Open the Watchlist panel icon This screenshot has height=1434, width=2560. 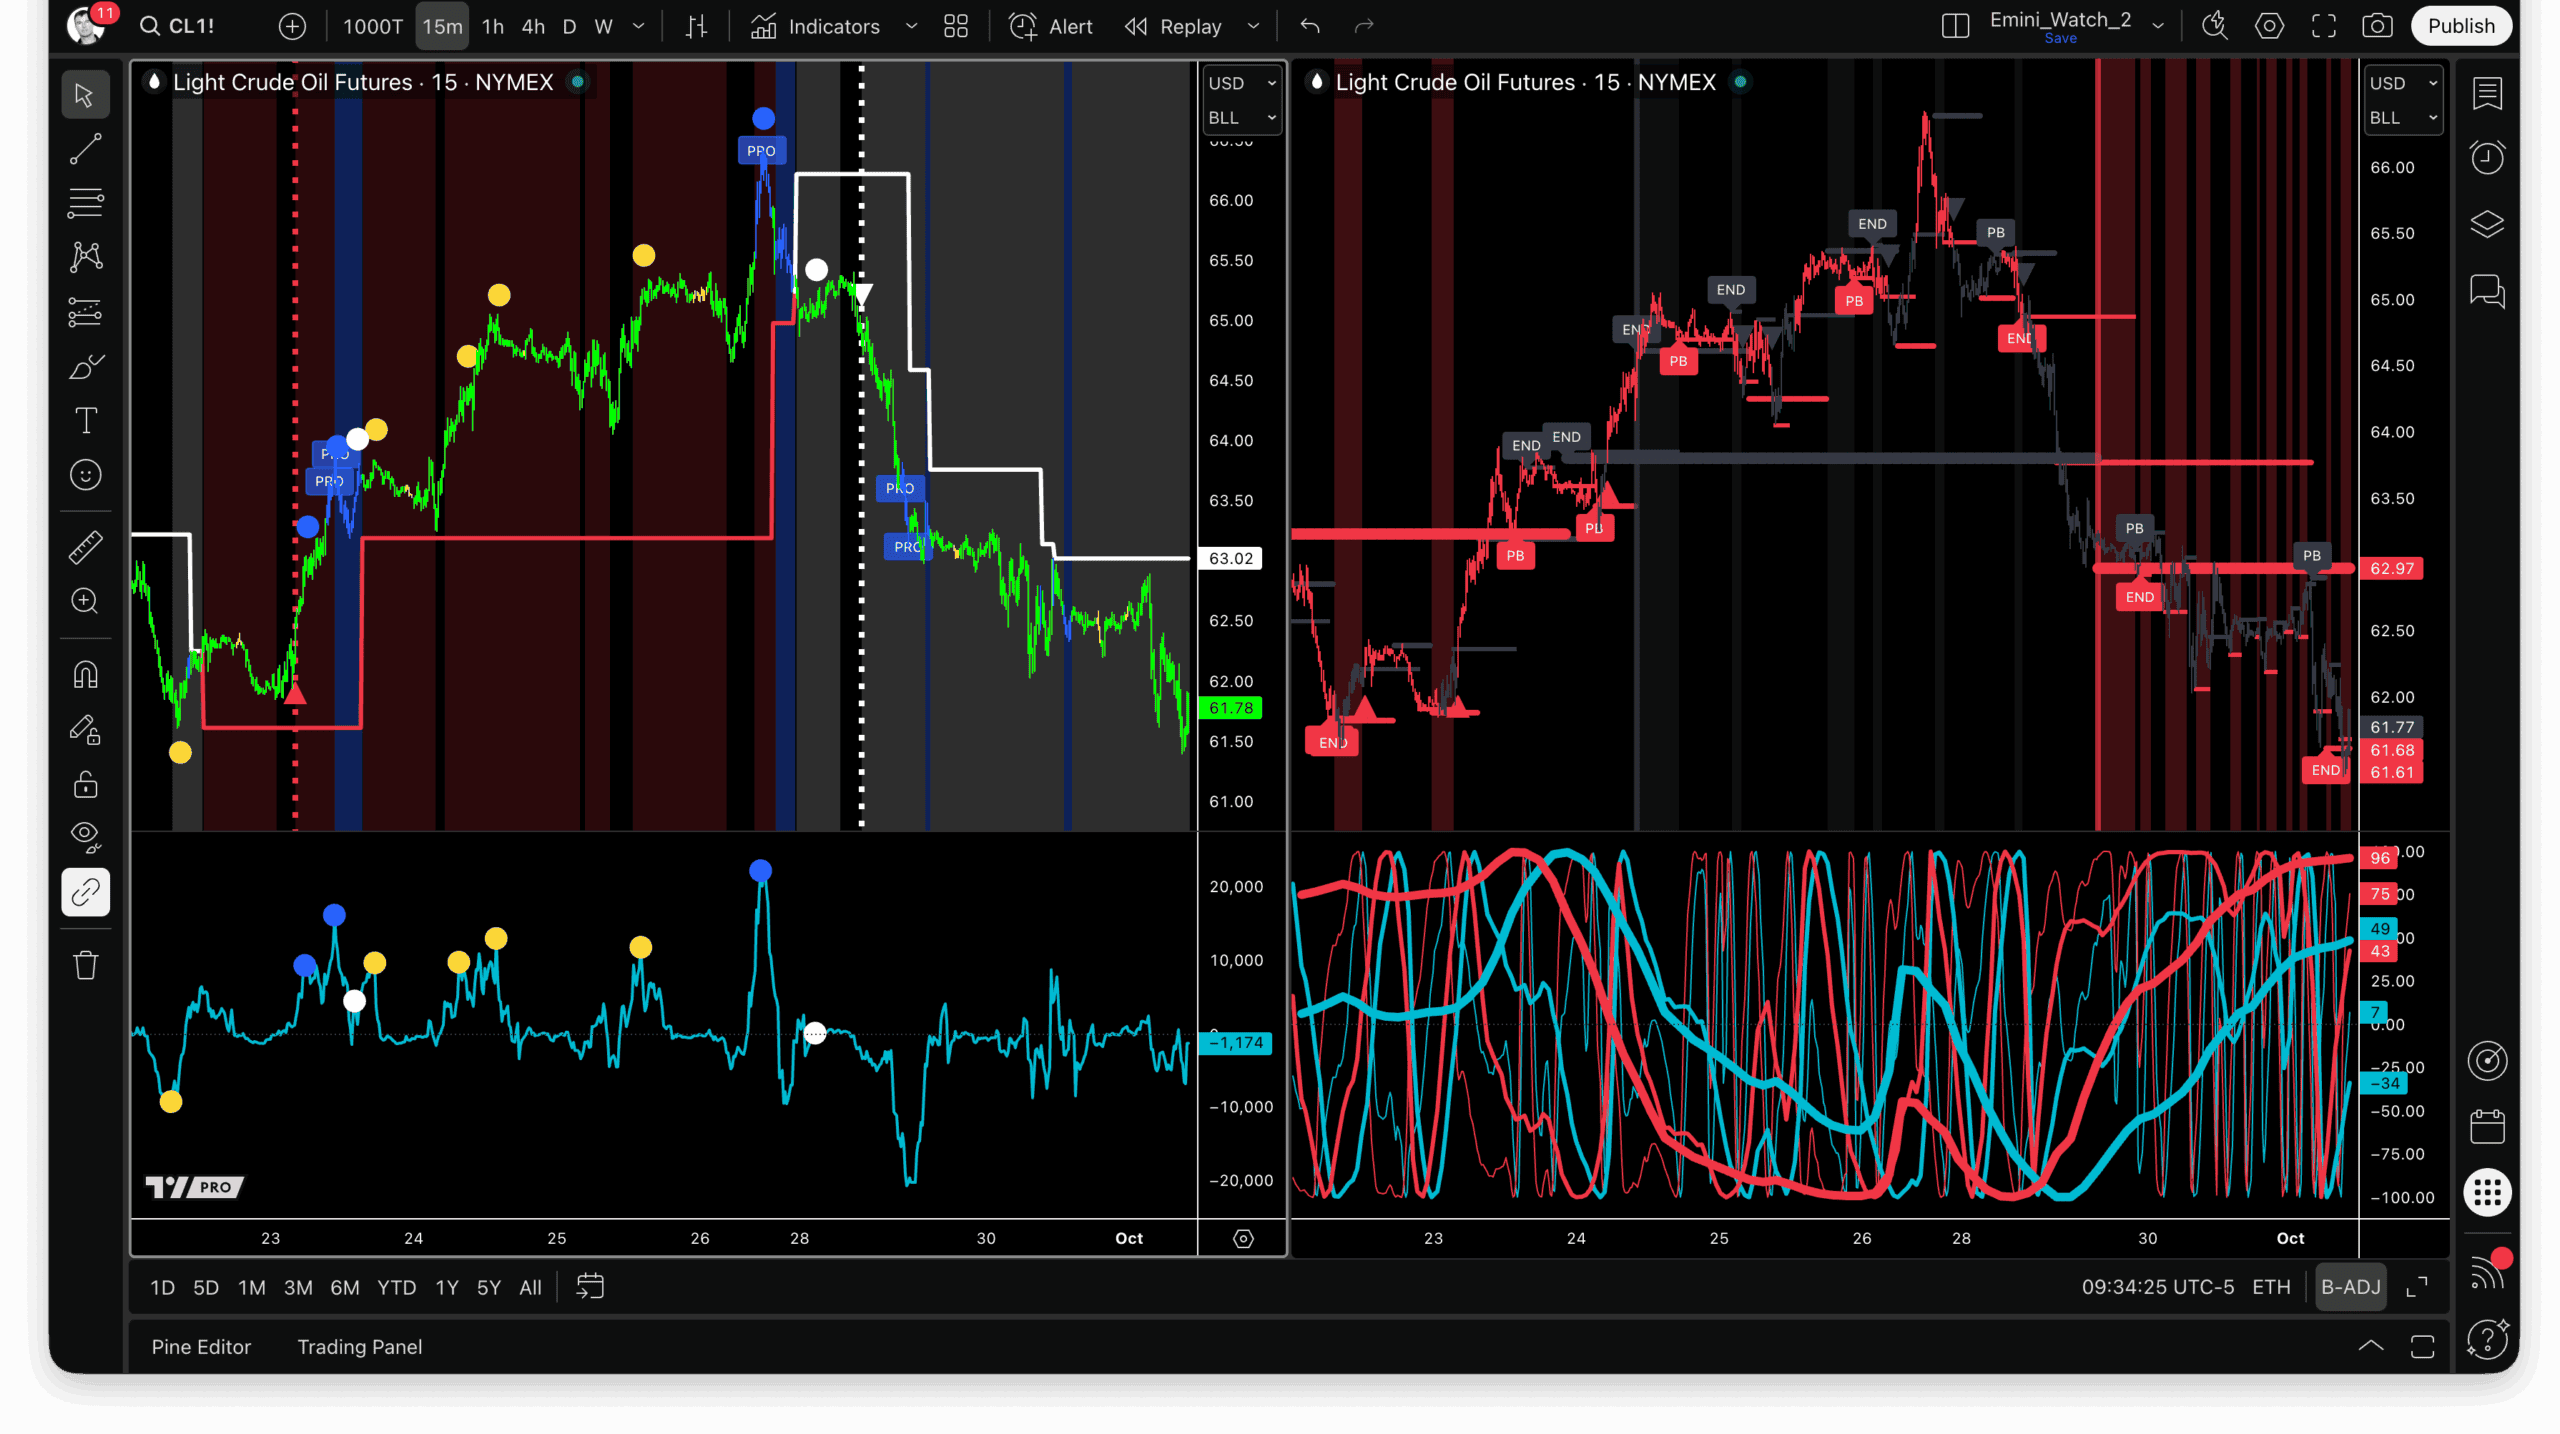(x=2487, y=93)
